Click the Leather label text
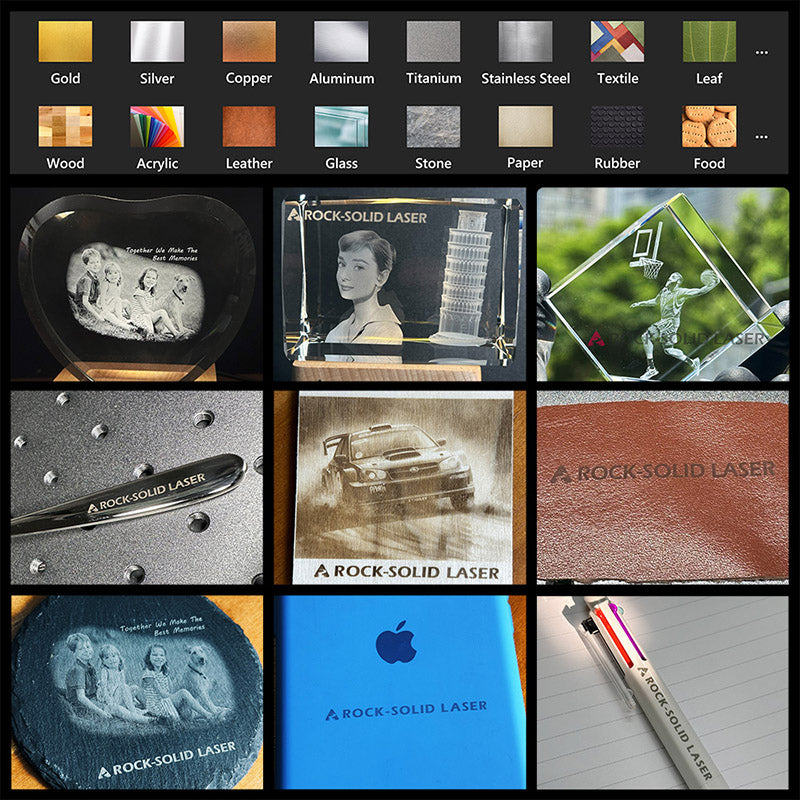The height and width of the screenshot is (800, 800). [x=249, y=163]
